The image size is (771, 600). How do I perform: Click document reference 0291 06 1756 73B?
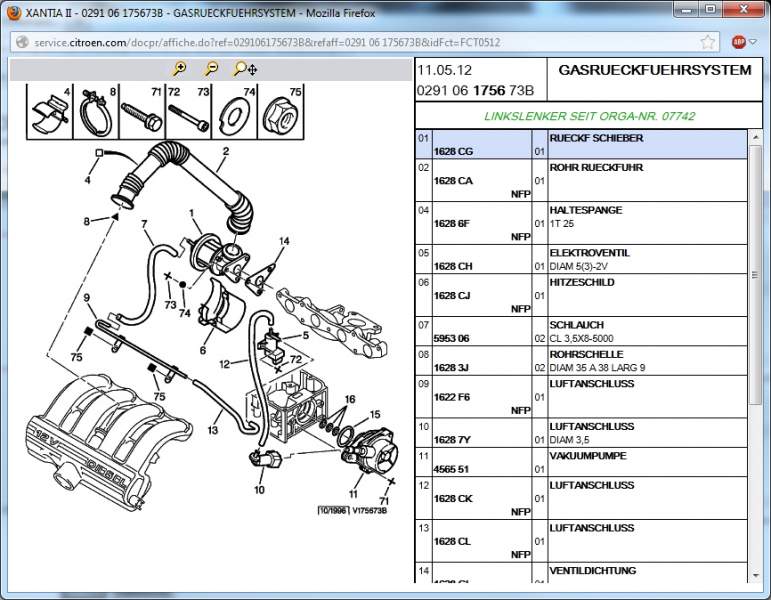tap(475, 90)
